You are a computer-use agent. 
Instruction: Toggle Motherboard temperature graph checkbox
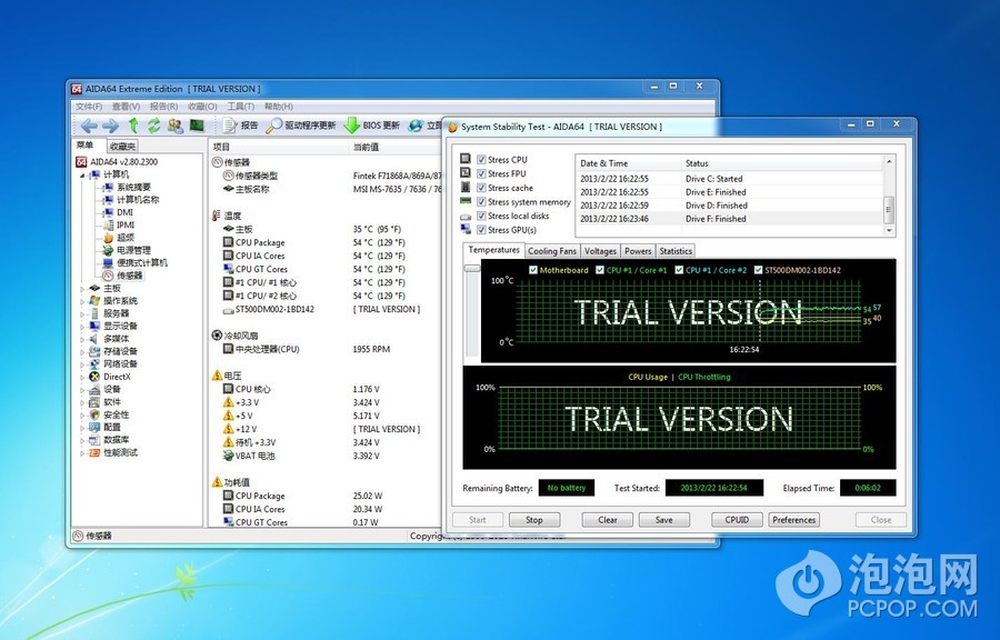coord(533,270)
